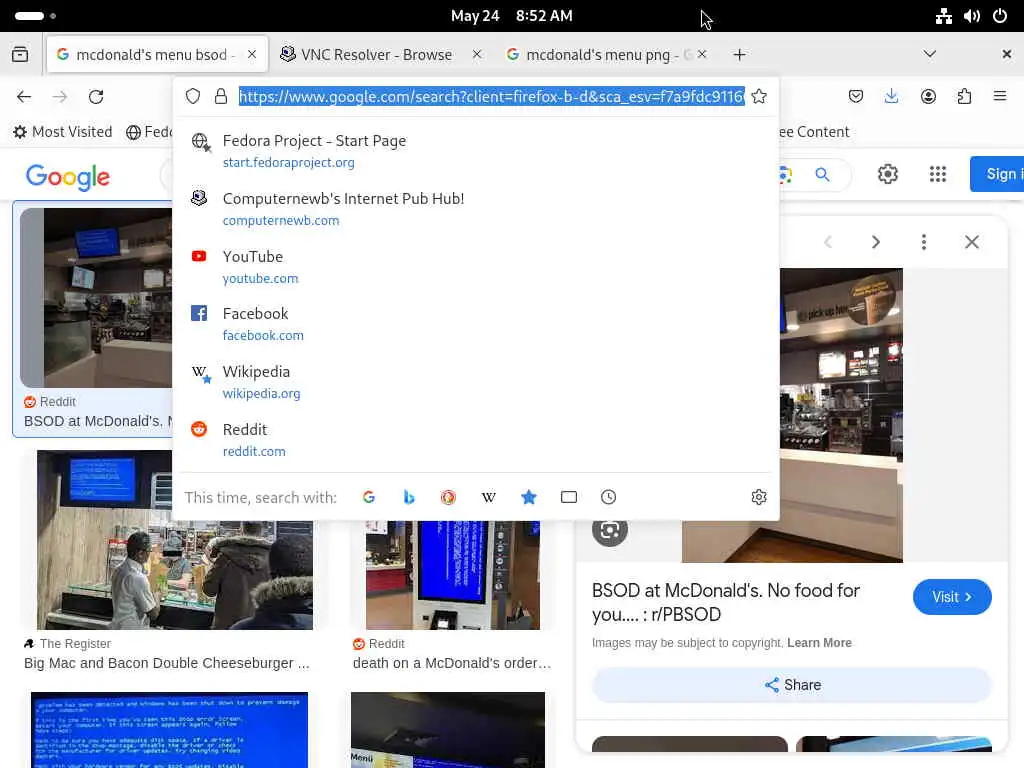
Task: Open Google quick settings gear
Action: point(888,174)
